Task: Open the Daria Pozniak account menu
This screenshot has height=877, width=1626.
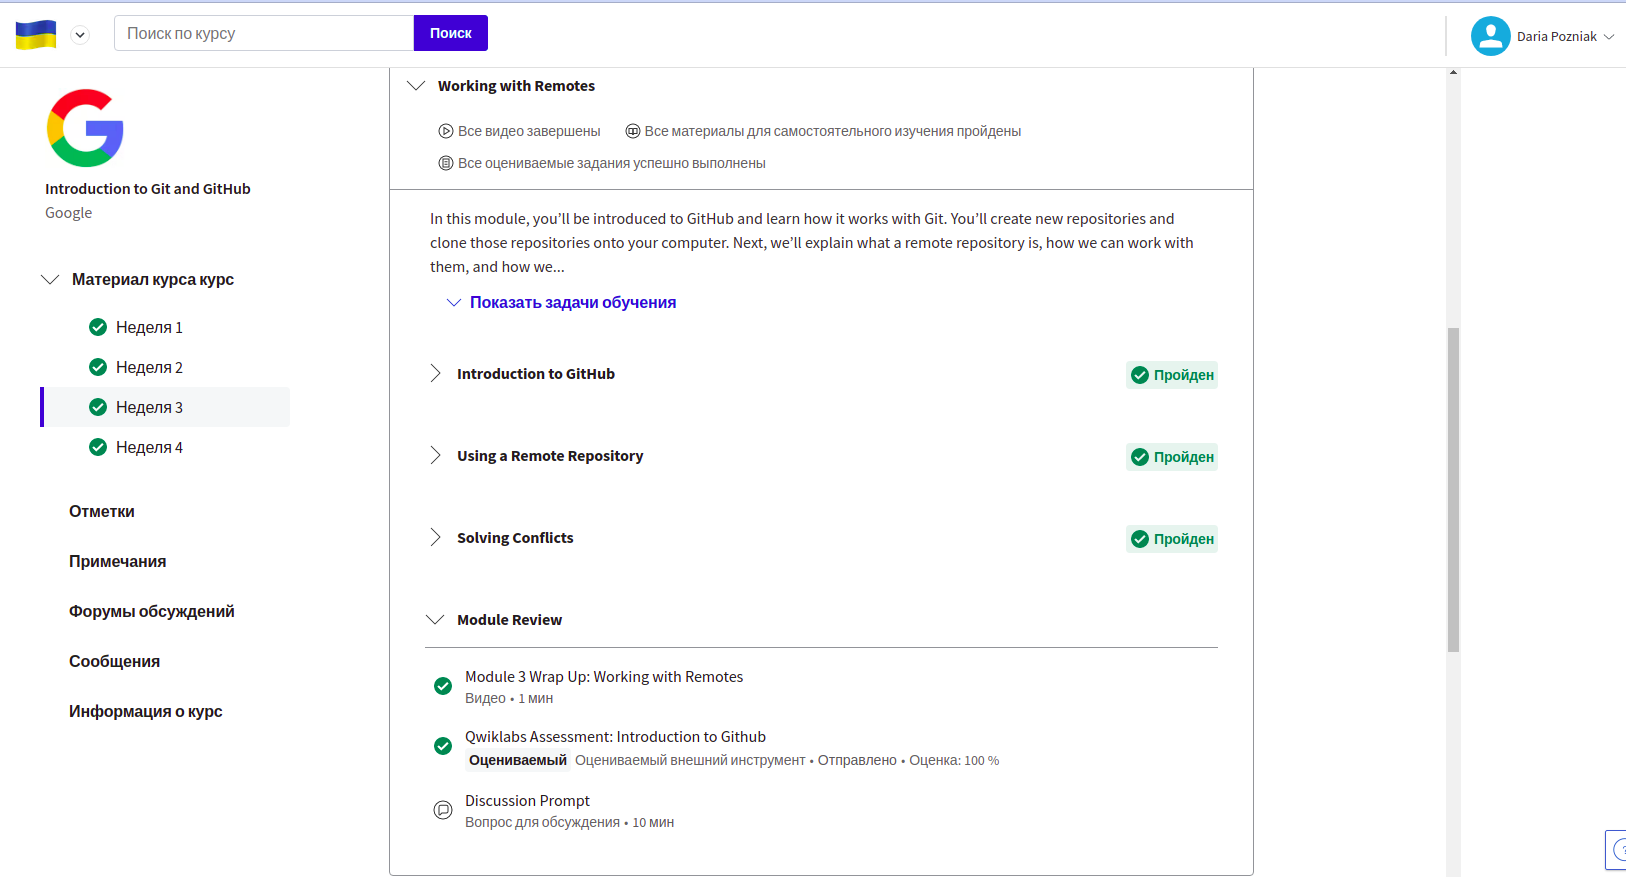Action: coord(1565,36)
